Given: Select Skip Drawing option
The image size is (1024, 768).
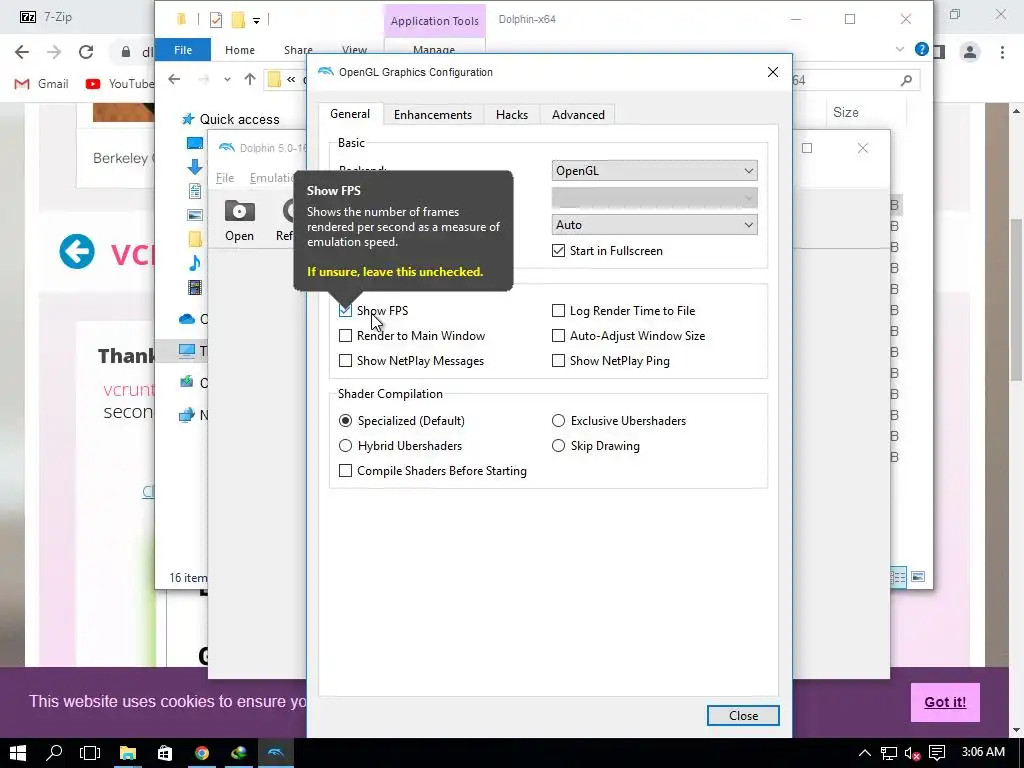Looking at the screenshot, I should coord(558,446).
